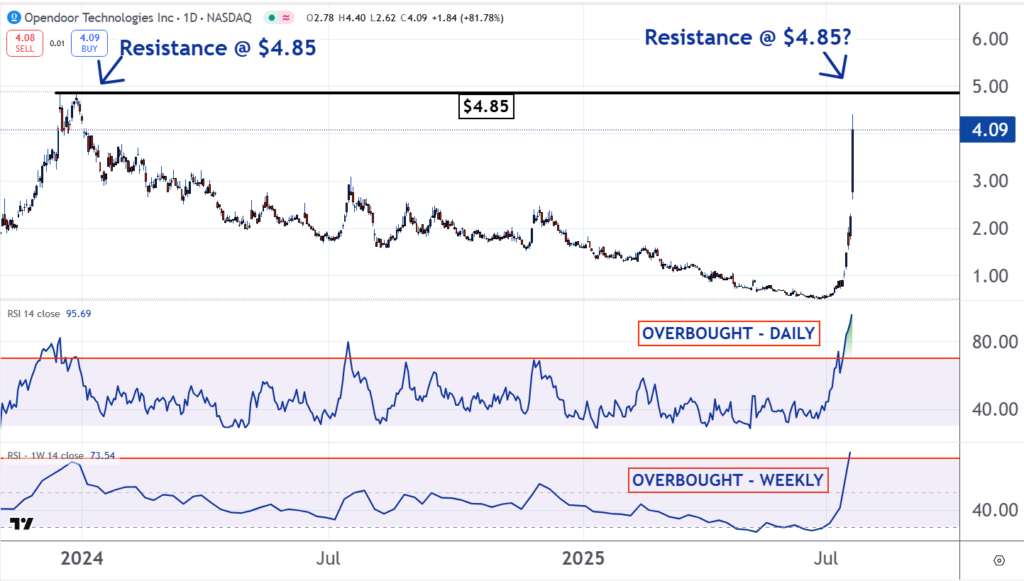This screenshot has height=581, width=1024.
Task: Click the 2025 label on time axis
Action: click(583, 559)
